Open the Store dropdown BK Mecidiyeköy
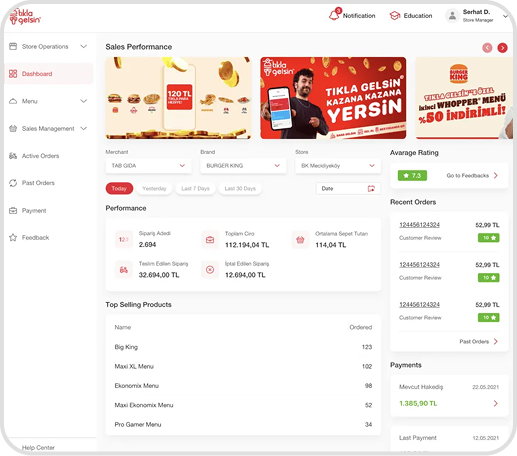517x456 pixels. [338, 166]
